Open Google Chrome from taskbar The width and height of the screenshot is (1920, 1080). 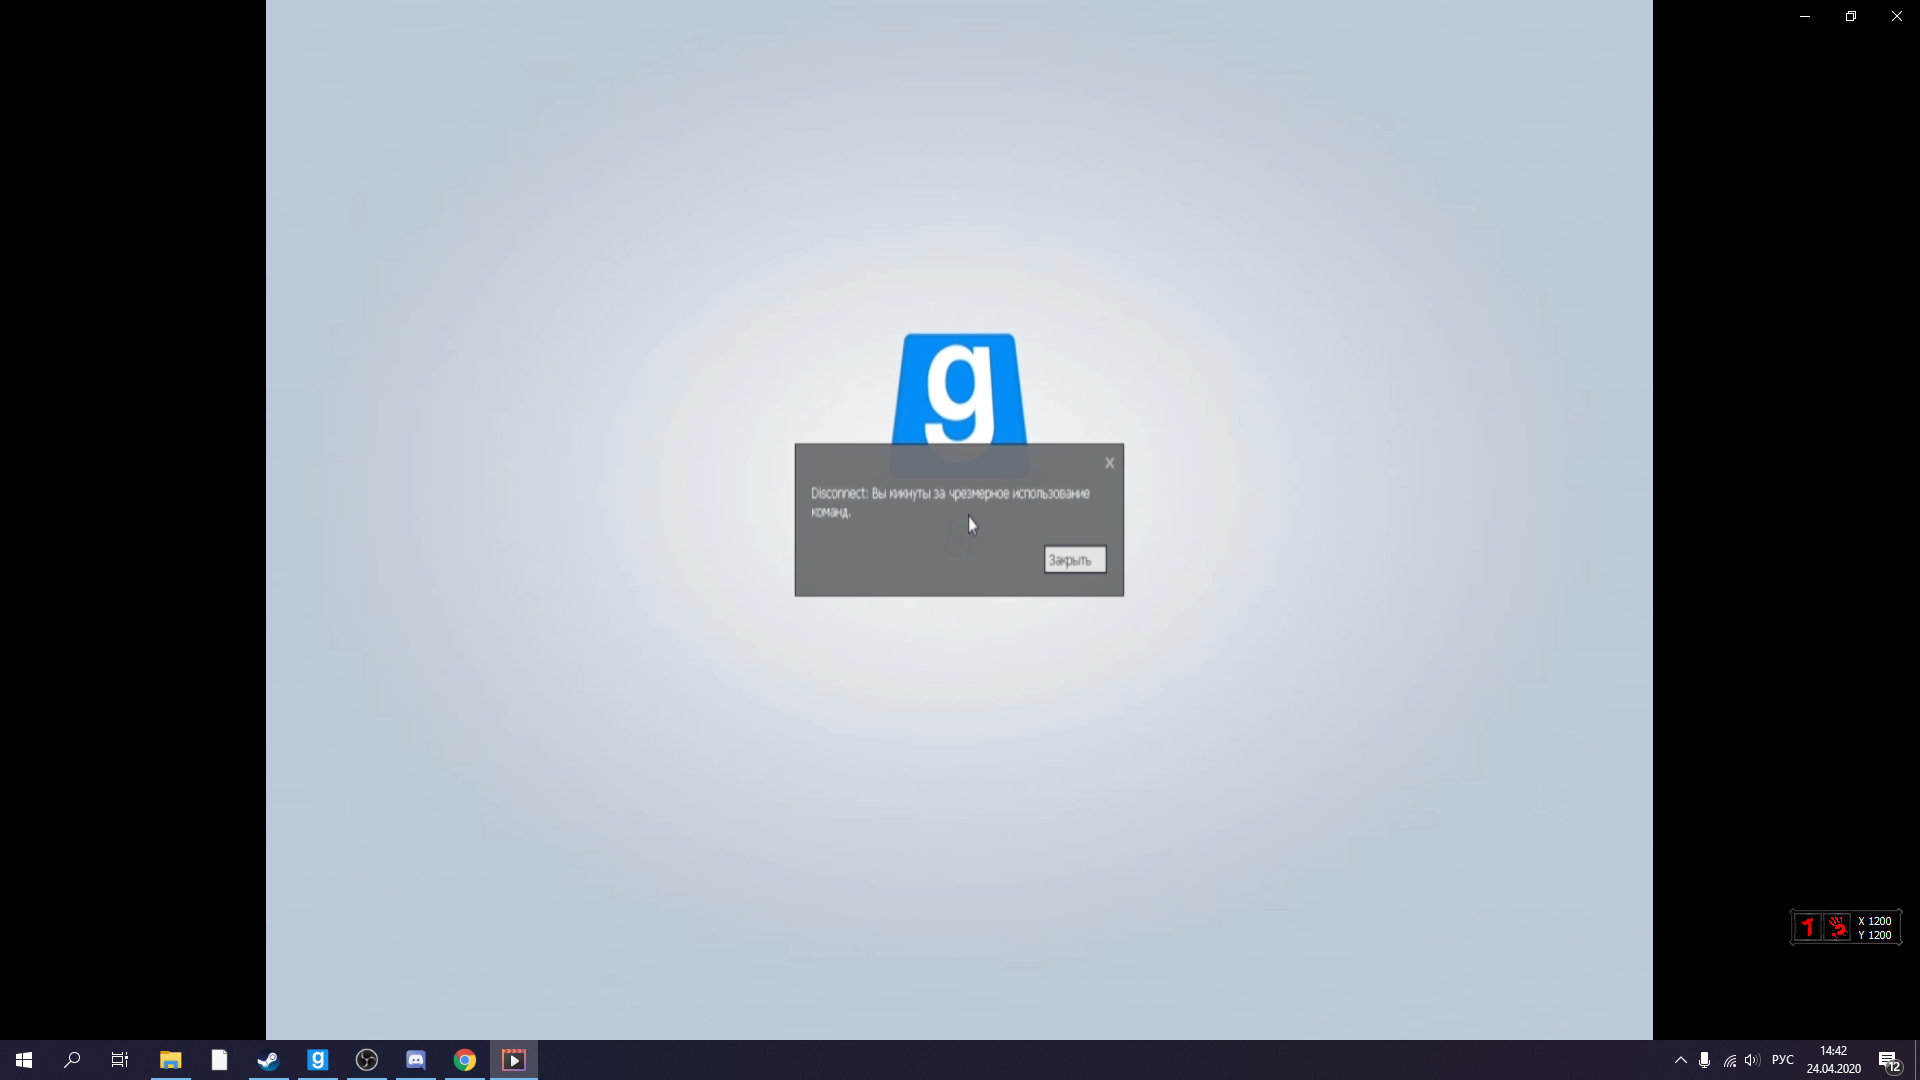(464, 1060)
